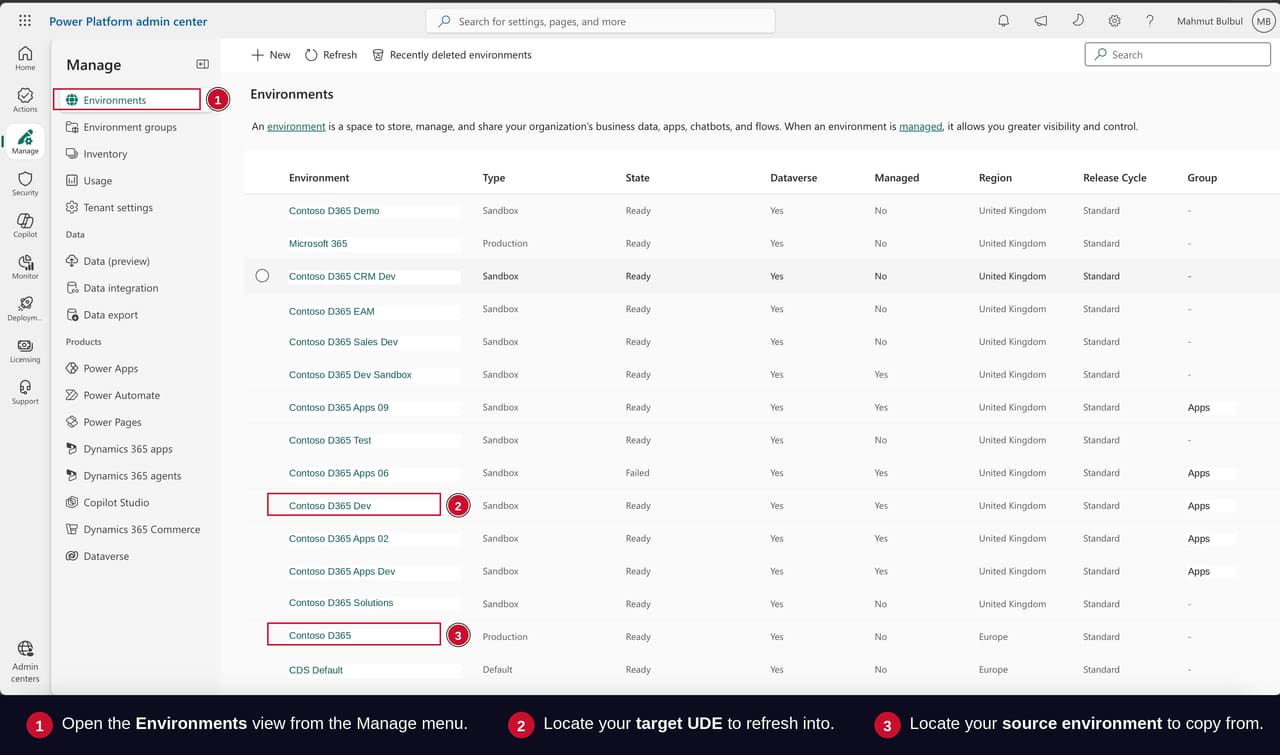Click 'Apps' group for Contoso D365 Apps 09
The height and width of the screenshot is (755, 1280).
1199,408
